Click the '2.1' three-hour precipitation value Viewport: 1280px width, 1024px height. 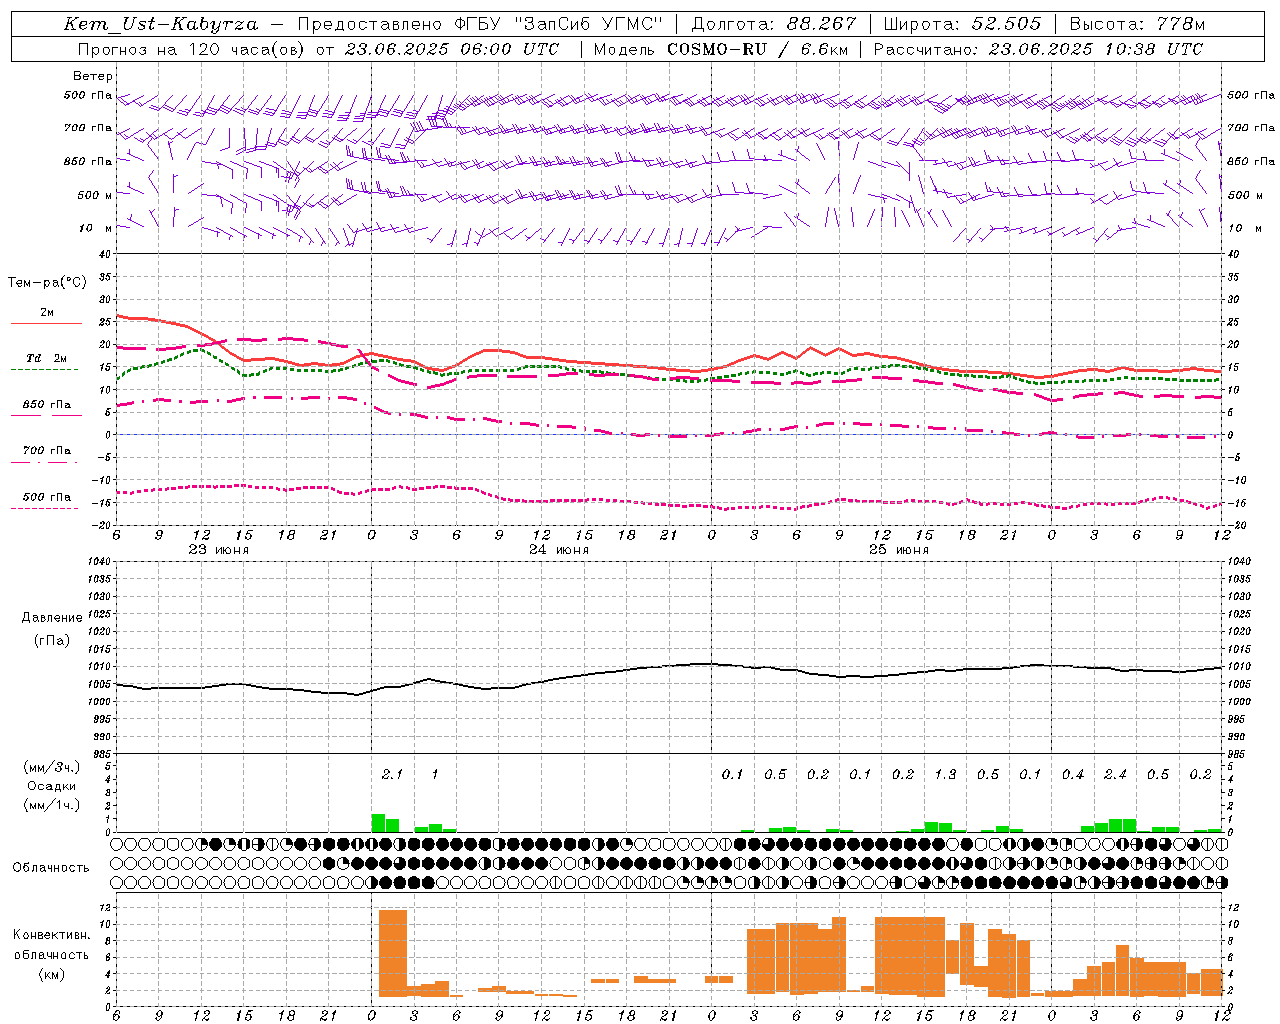pyautogui.click(x=392, y=774)
